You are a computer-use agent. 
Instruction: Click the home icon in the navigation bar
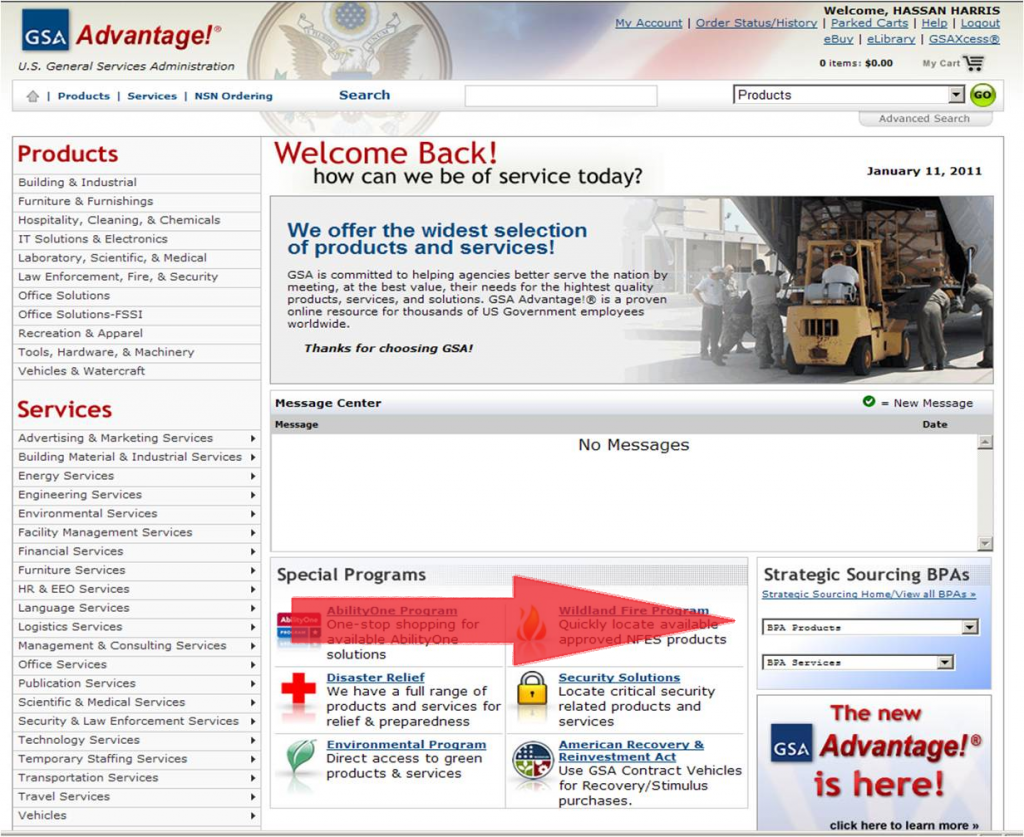coord(34,95)
